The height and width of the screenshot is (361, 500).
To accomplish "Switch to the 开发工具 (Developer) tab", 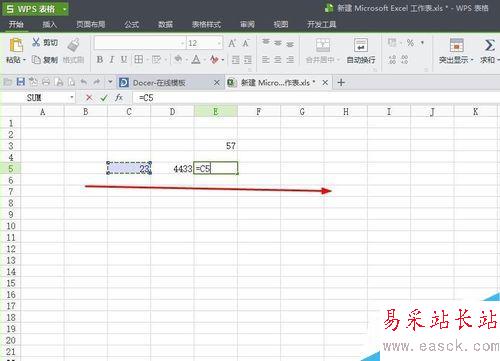I will [x=321, y=24].
